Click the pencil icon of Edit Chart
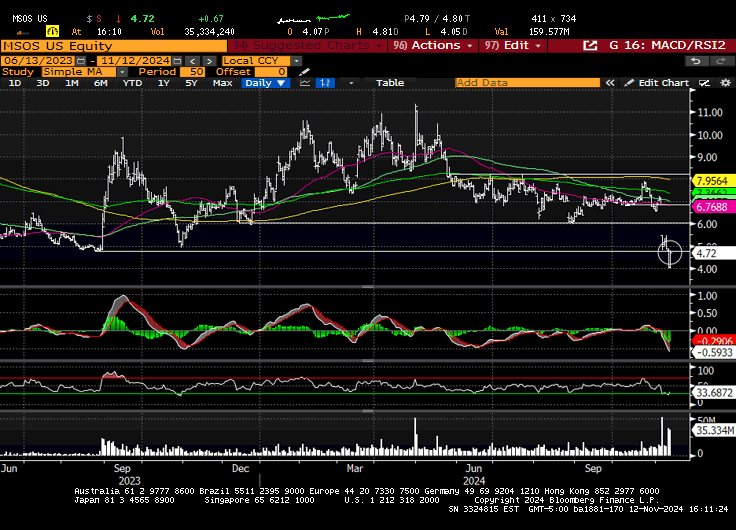Viewport: 736px width, 530px height. pos(629,83)
